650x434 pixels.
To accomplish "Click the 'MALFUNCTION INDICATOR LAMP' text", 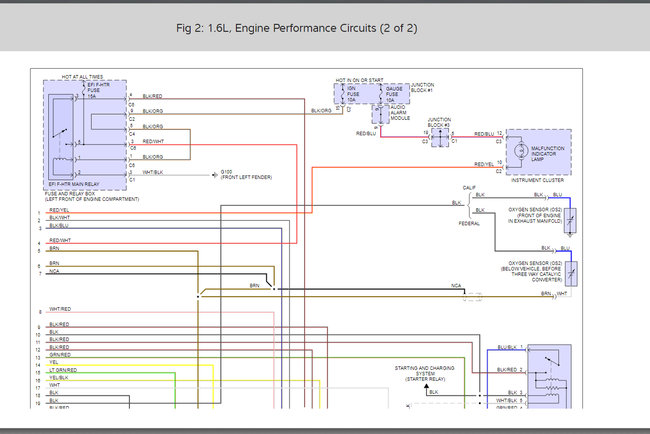I will click(548, 153).
